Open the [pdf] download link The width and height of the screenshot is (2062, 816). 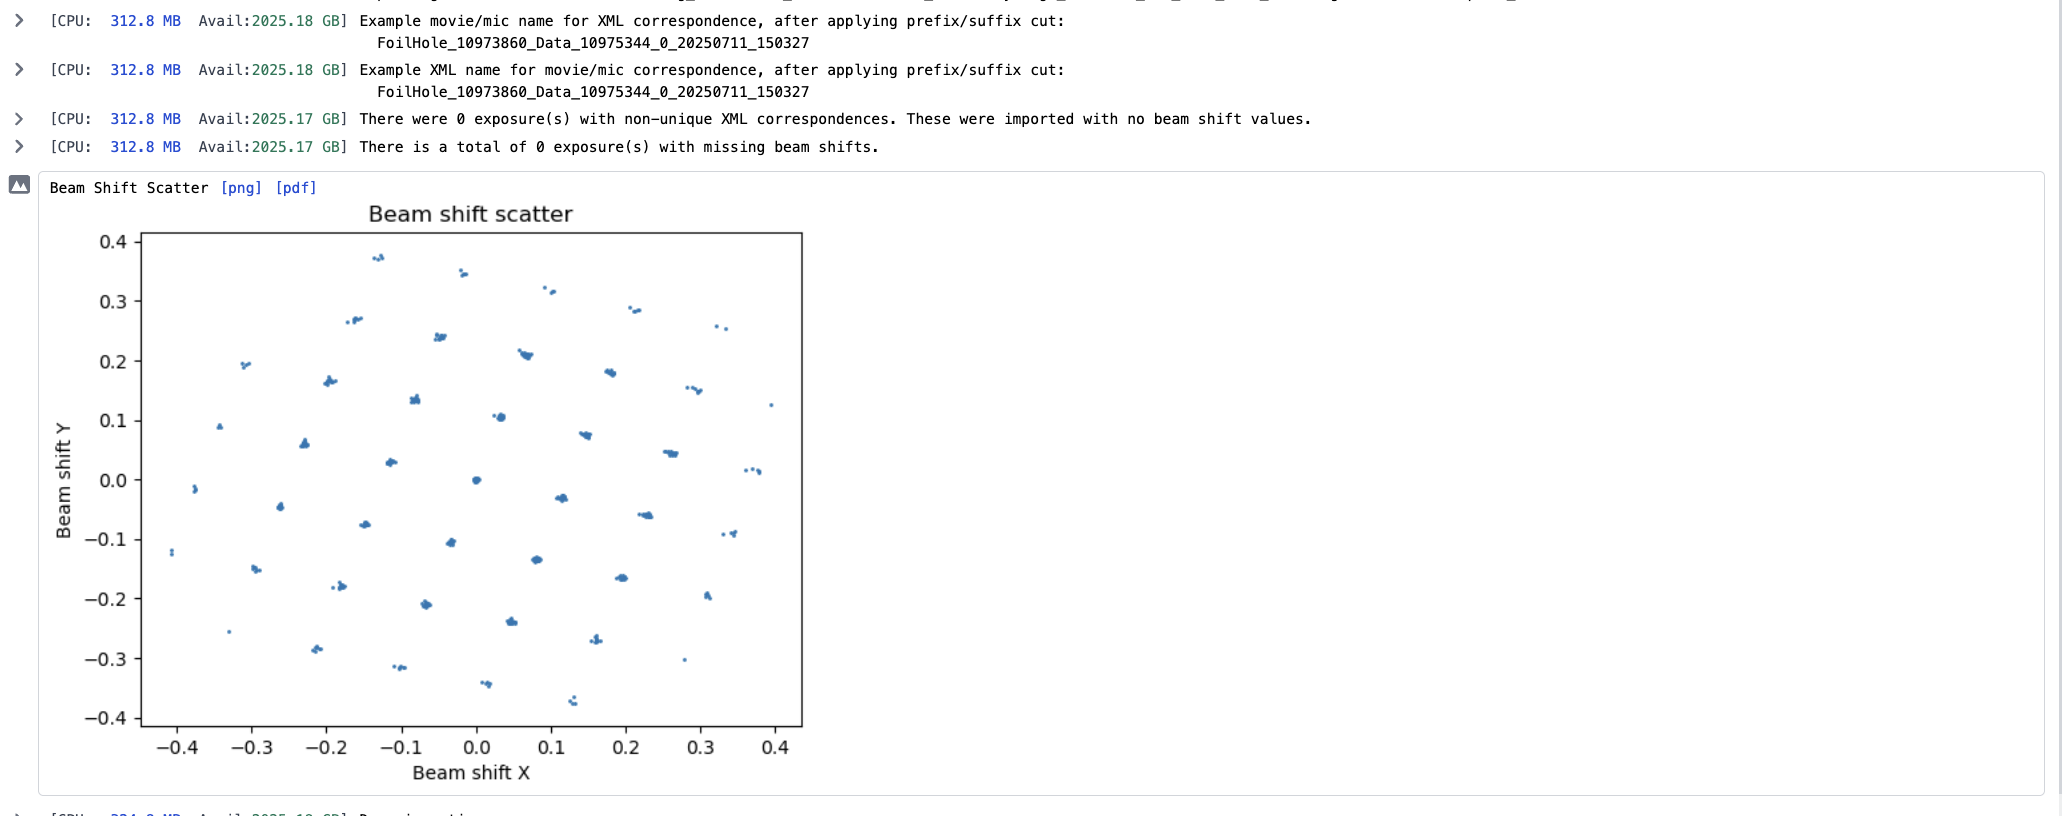point(296,188)
